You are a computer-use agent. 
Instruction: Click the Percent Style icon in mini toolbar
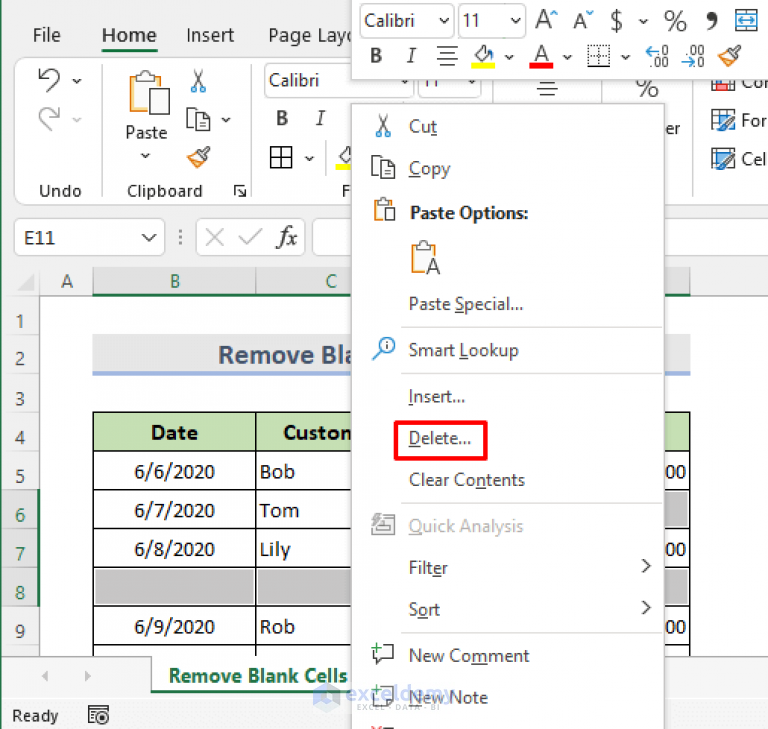pyautogui.click(x=675, y=21)
